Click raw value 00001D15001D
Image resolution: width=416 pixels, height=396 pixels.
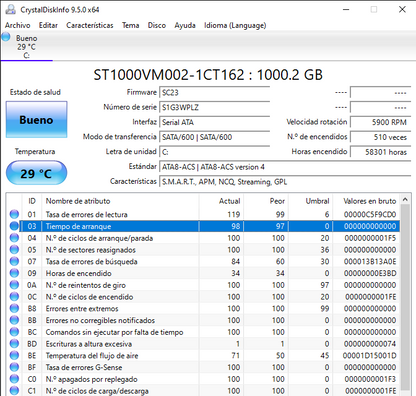[x=370, y=356]
